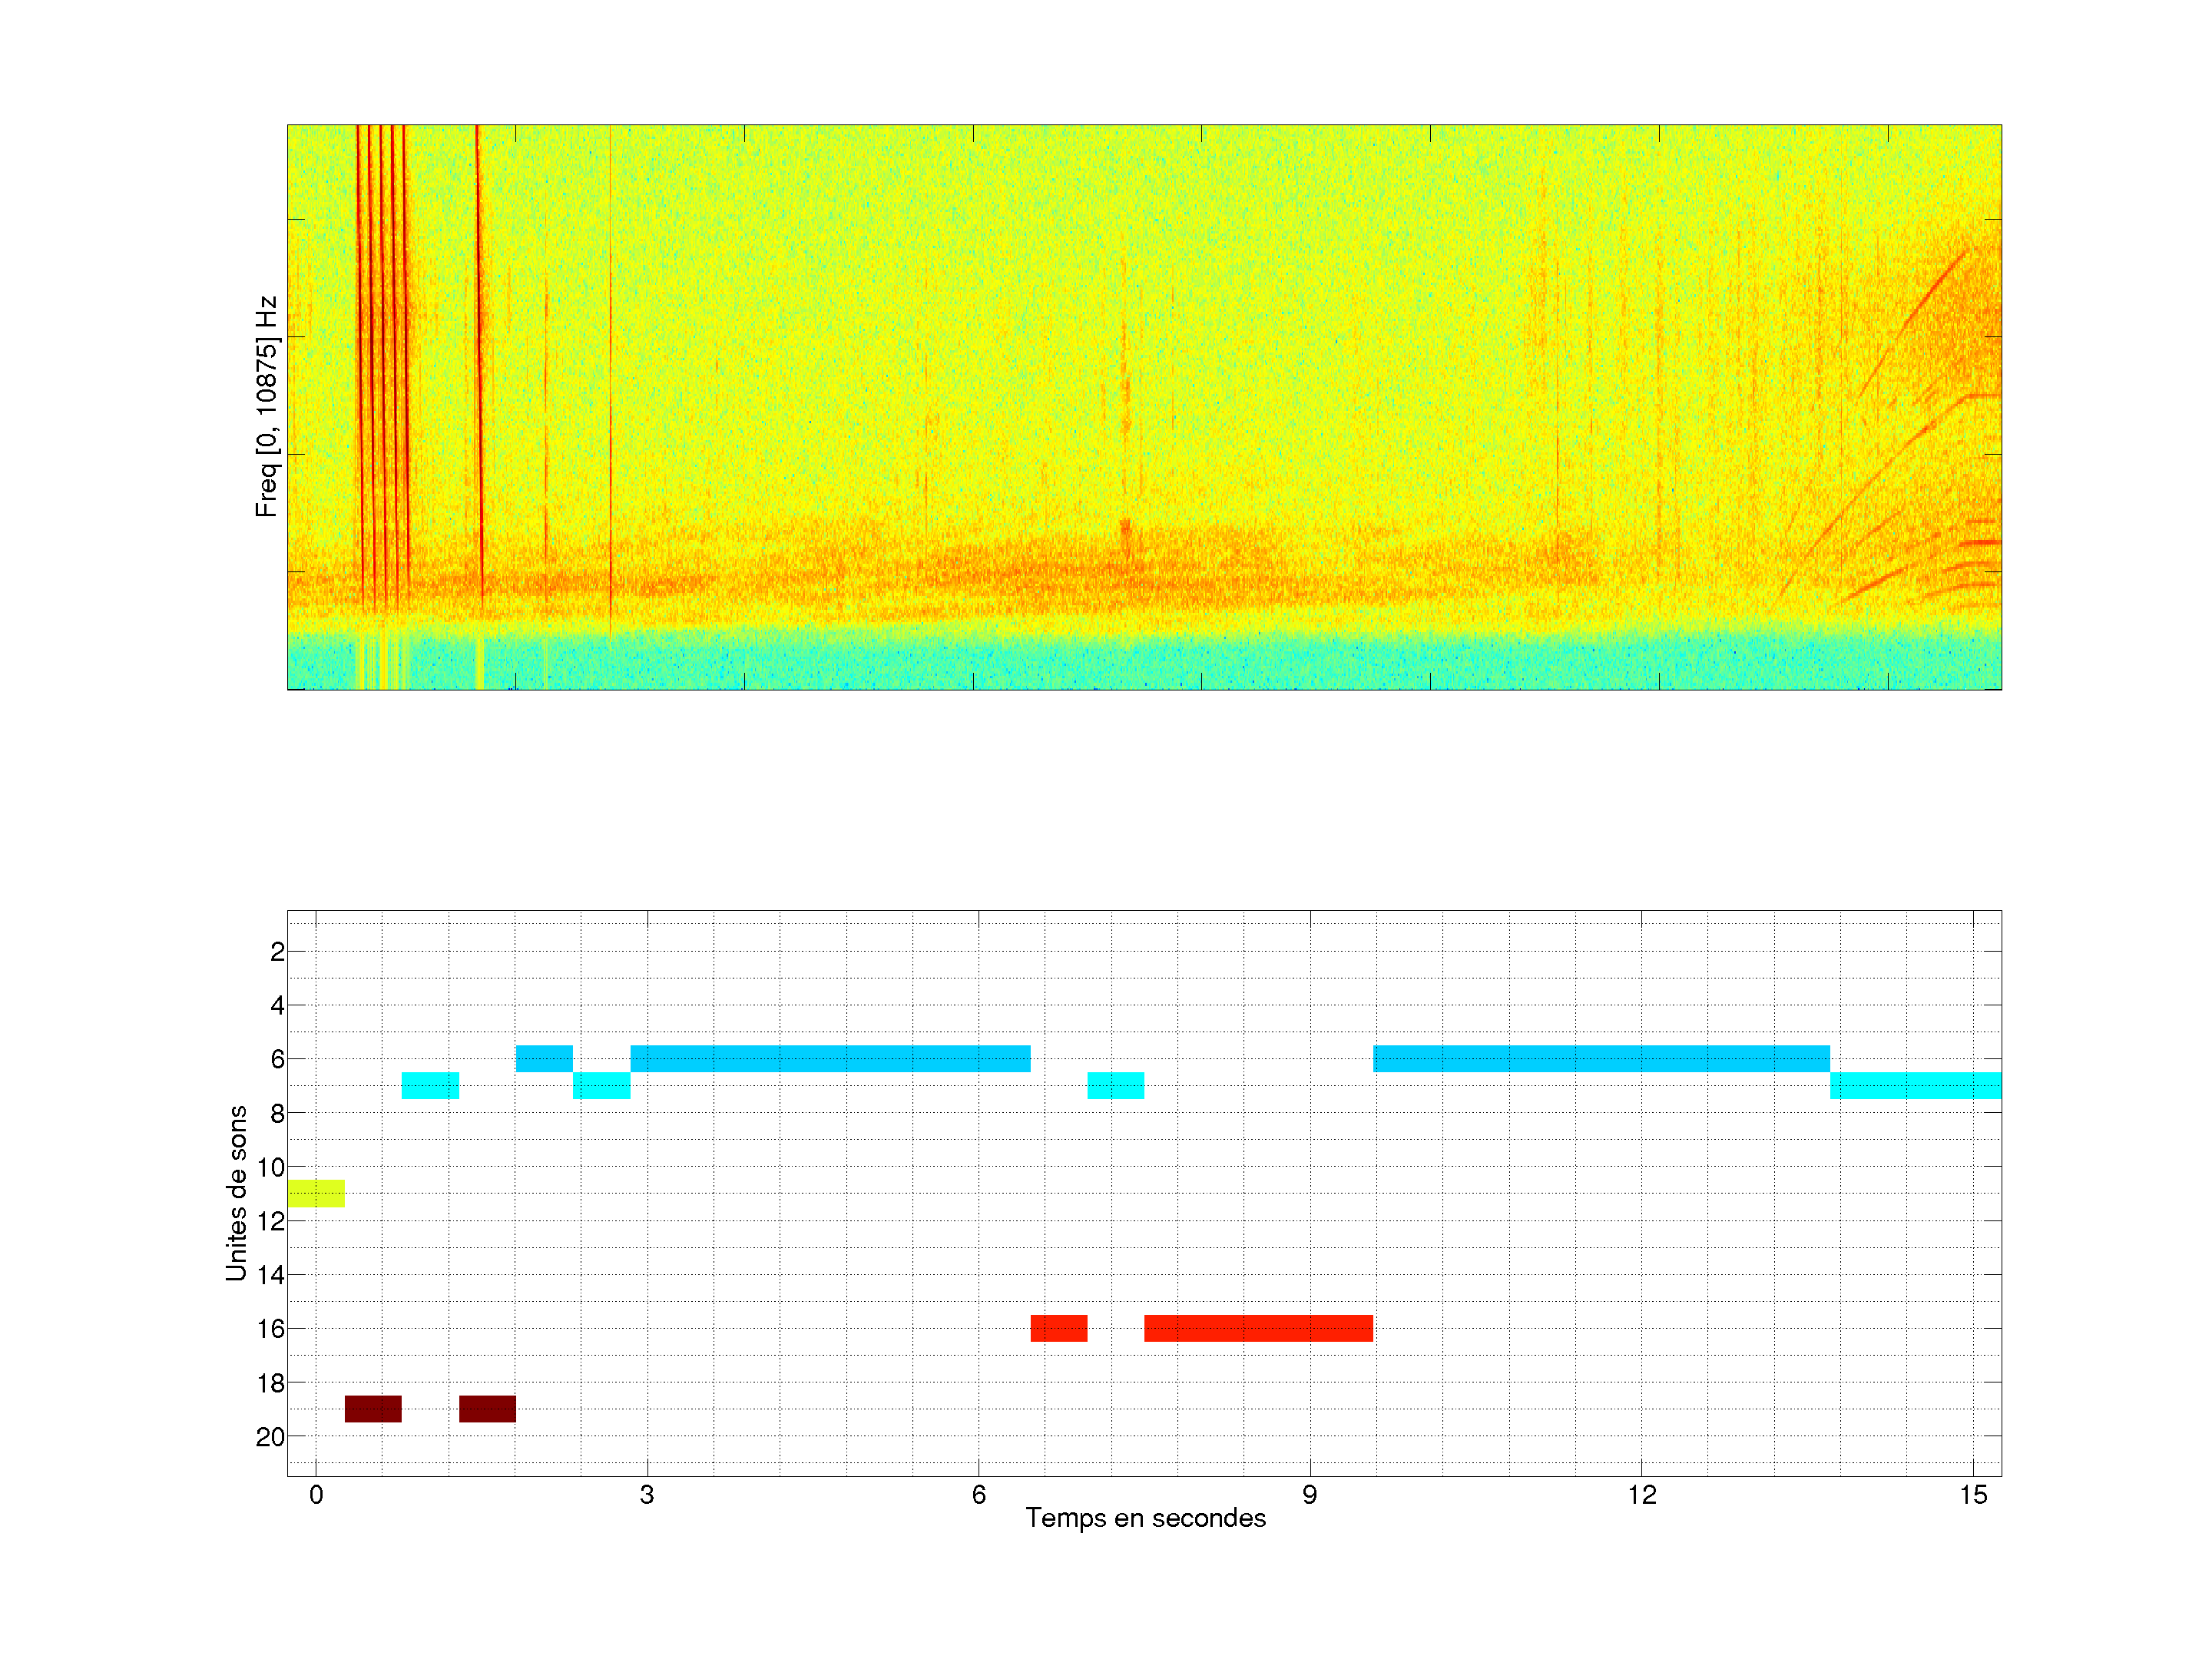Select the cyan bar at the far right end

pos(1915,1085)
